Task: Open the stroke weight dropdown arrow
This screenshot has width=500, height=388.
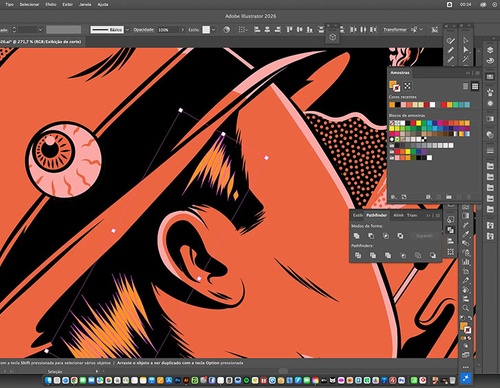Action: point(40,30)
